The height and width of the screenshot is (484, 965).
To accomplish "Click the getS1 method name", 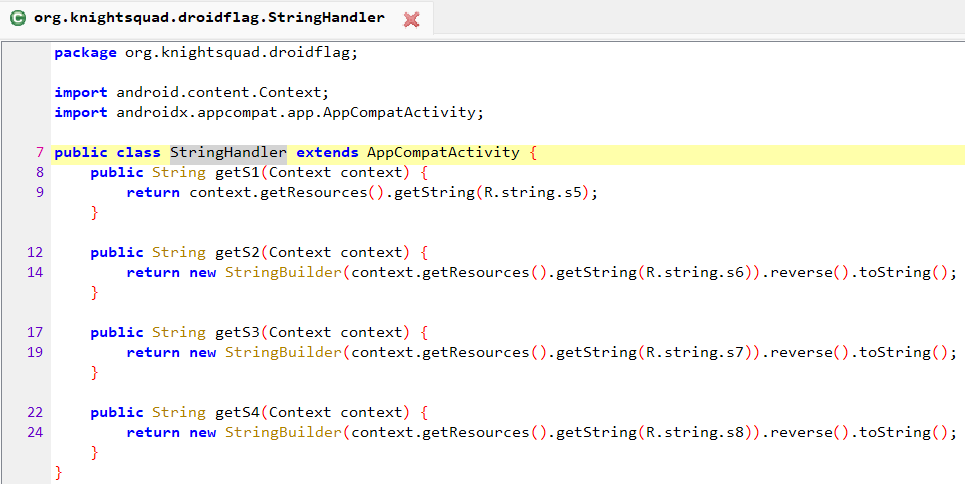I will [238, 172].
